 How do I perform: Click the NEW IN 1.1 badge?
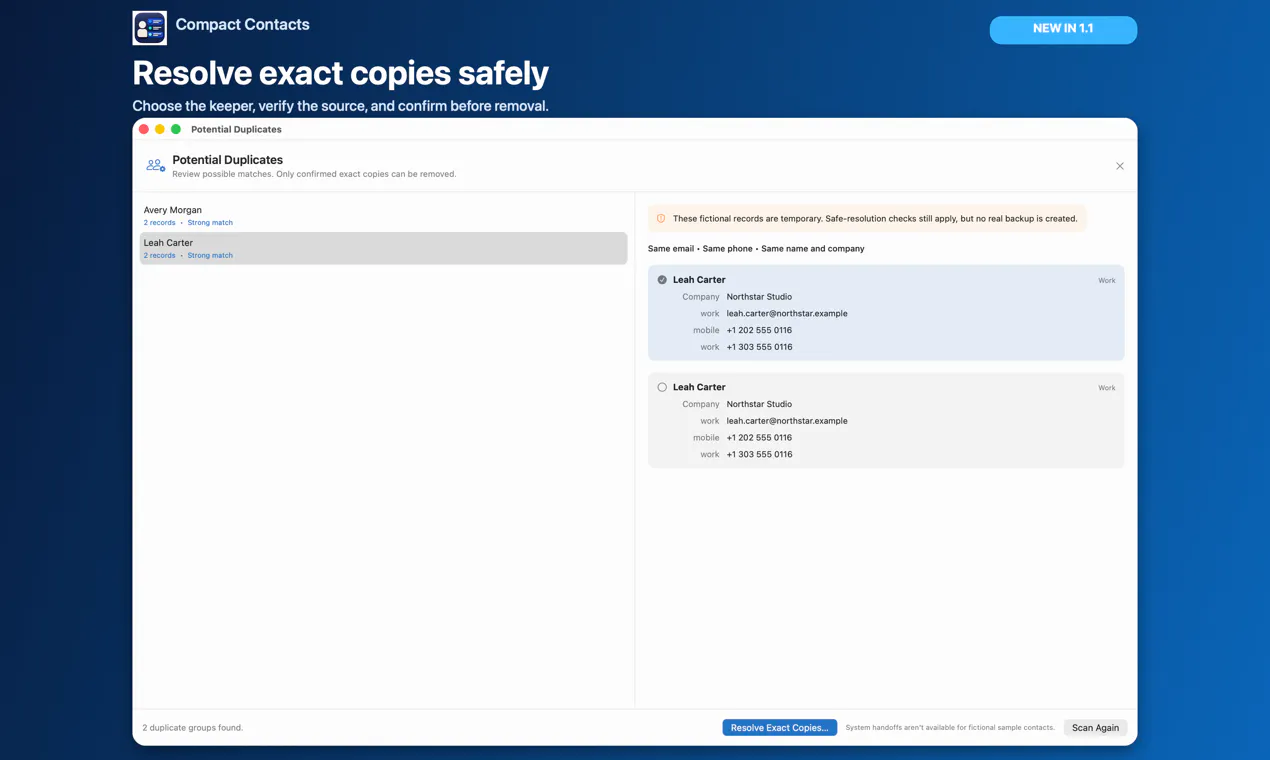(1063, 29)
